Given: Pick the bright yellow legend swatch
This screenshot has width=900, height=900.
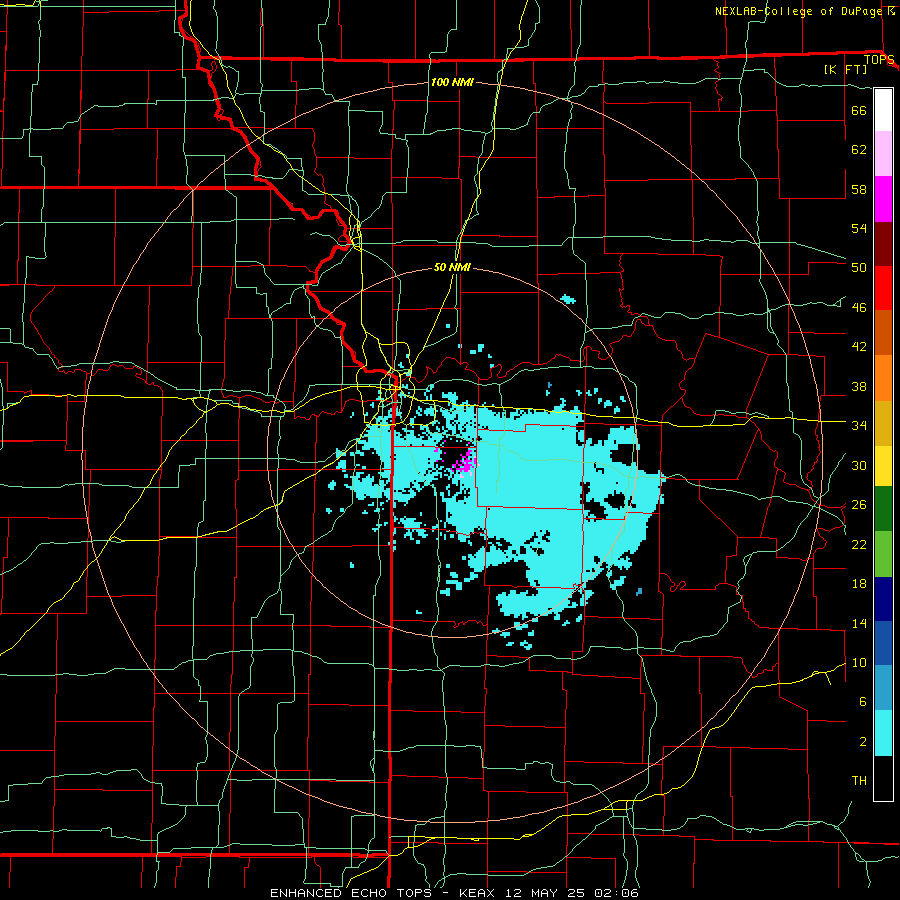Looking at the screenshot, I should pyautogui.click(x=883, y=466).
